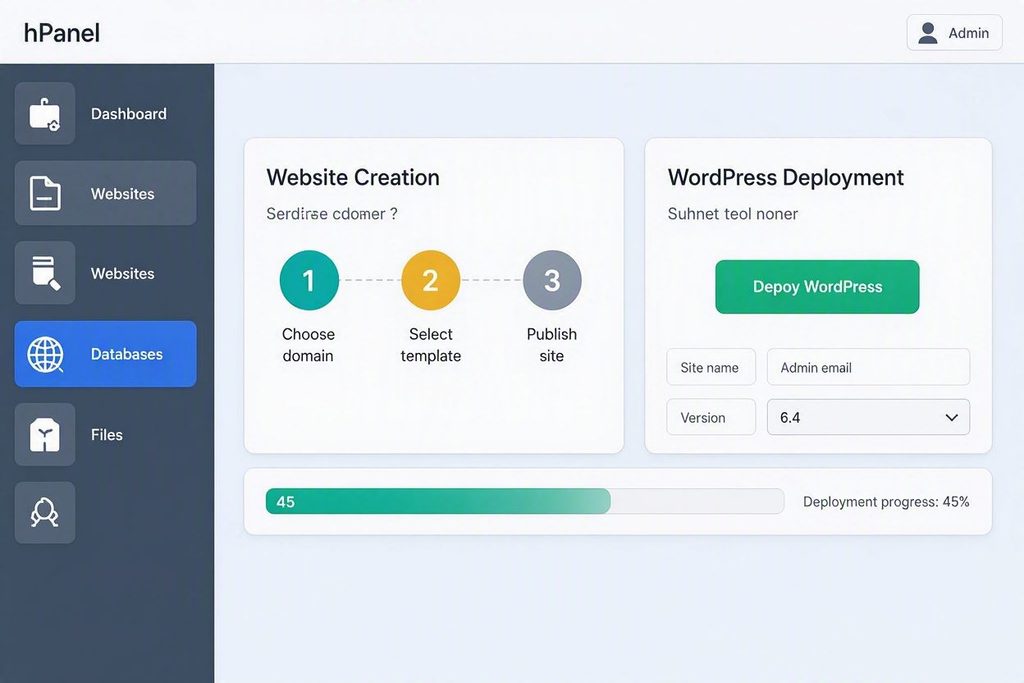Select step 2 circle
Viewport: 1024px width, 683px height.
[430, 280]
